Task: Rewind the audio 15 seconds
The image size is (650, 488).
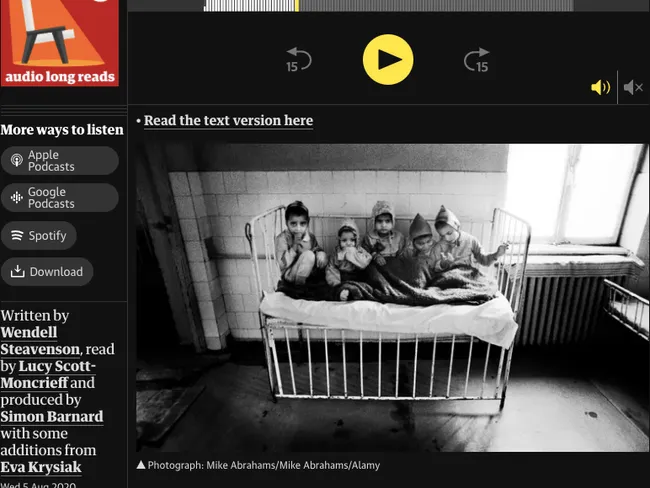Action: click(x=298, y=60)
